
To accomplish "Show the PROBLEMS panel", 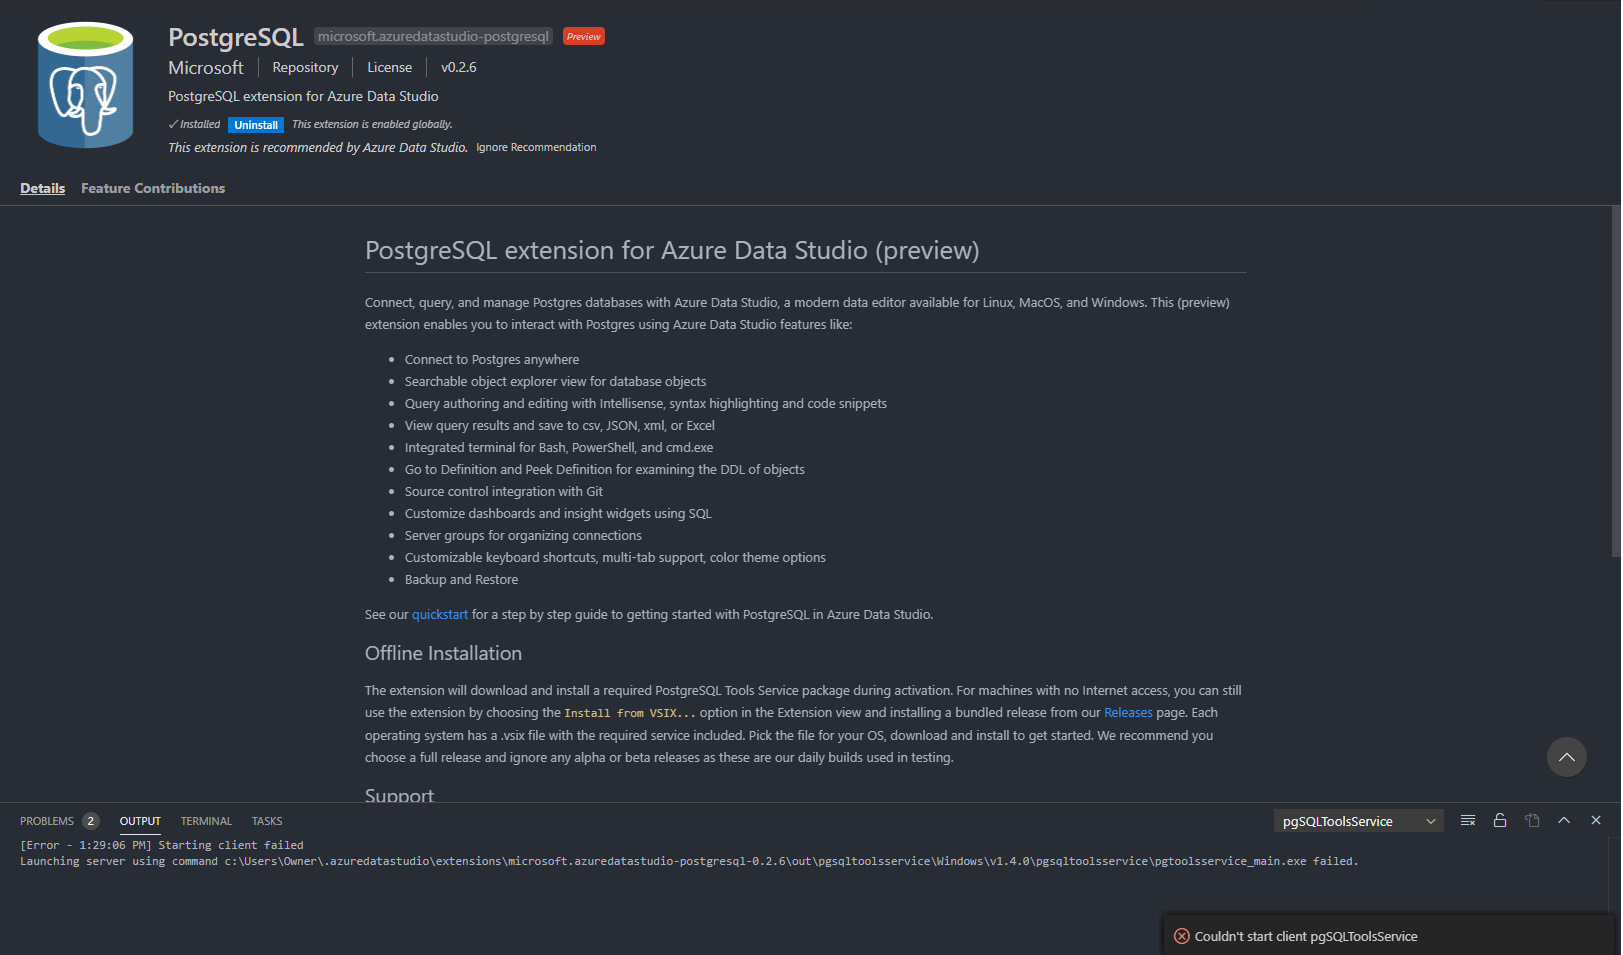I will tap(46, 821).
